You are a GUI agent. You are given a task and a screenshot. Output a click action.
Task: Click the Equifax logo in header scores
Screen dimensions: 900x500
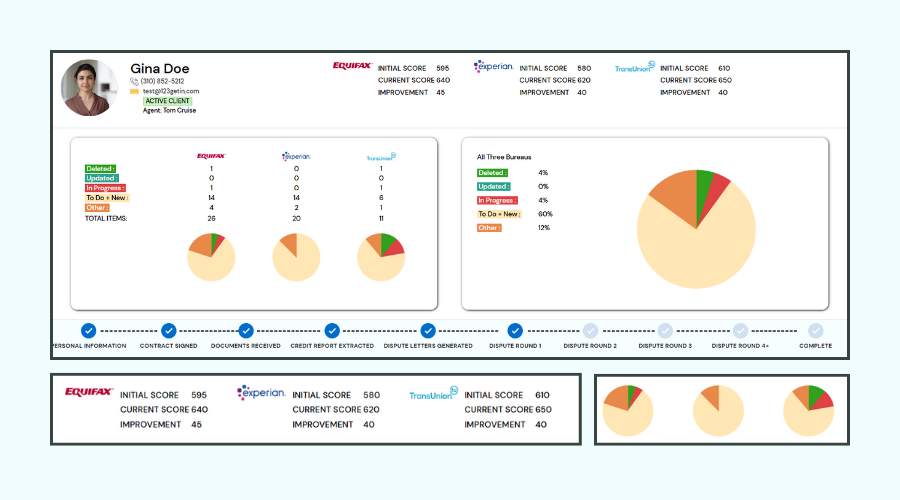click(352, 66)
